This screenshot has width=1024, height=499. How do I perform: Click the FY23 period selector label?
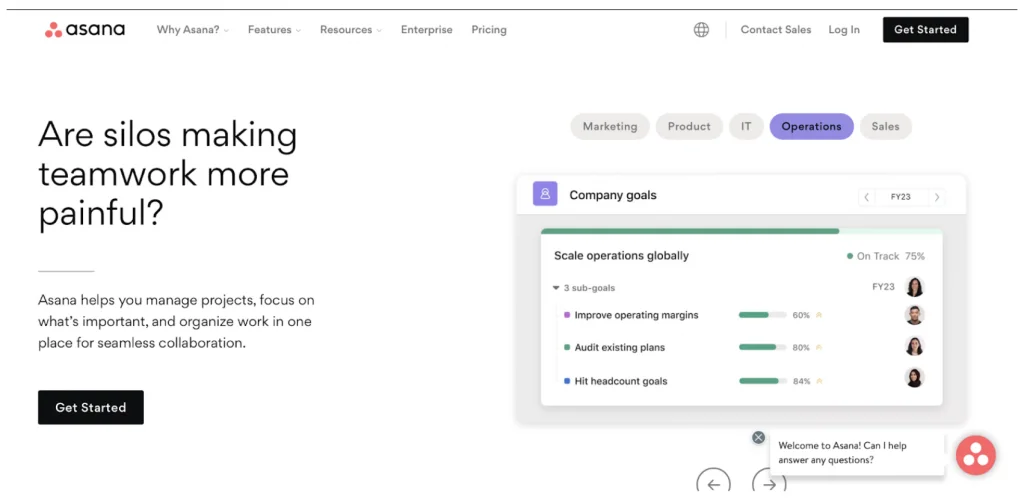pyautogui.click(x=901, y=197)
